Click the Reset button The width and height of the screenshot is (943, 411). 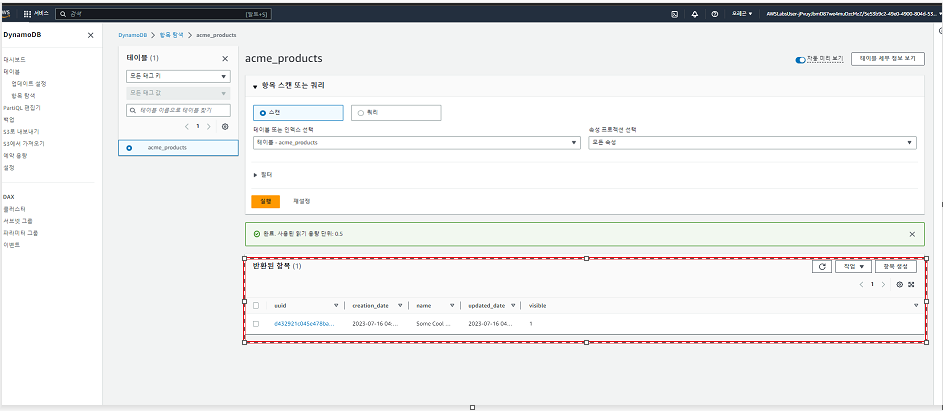[301, 201]
